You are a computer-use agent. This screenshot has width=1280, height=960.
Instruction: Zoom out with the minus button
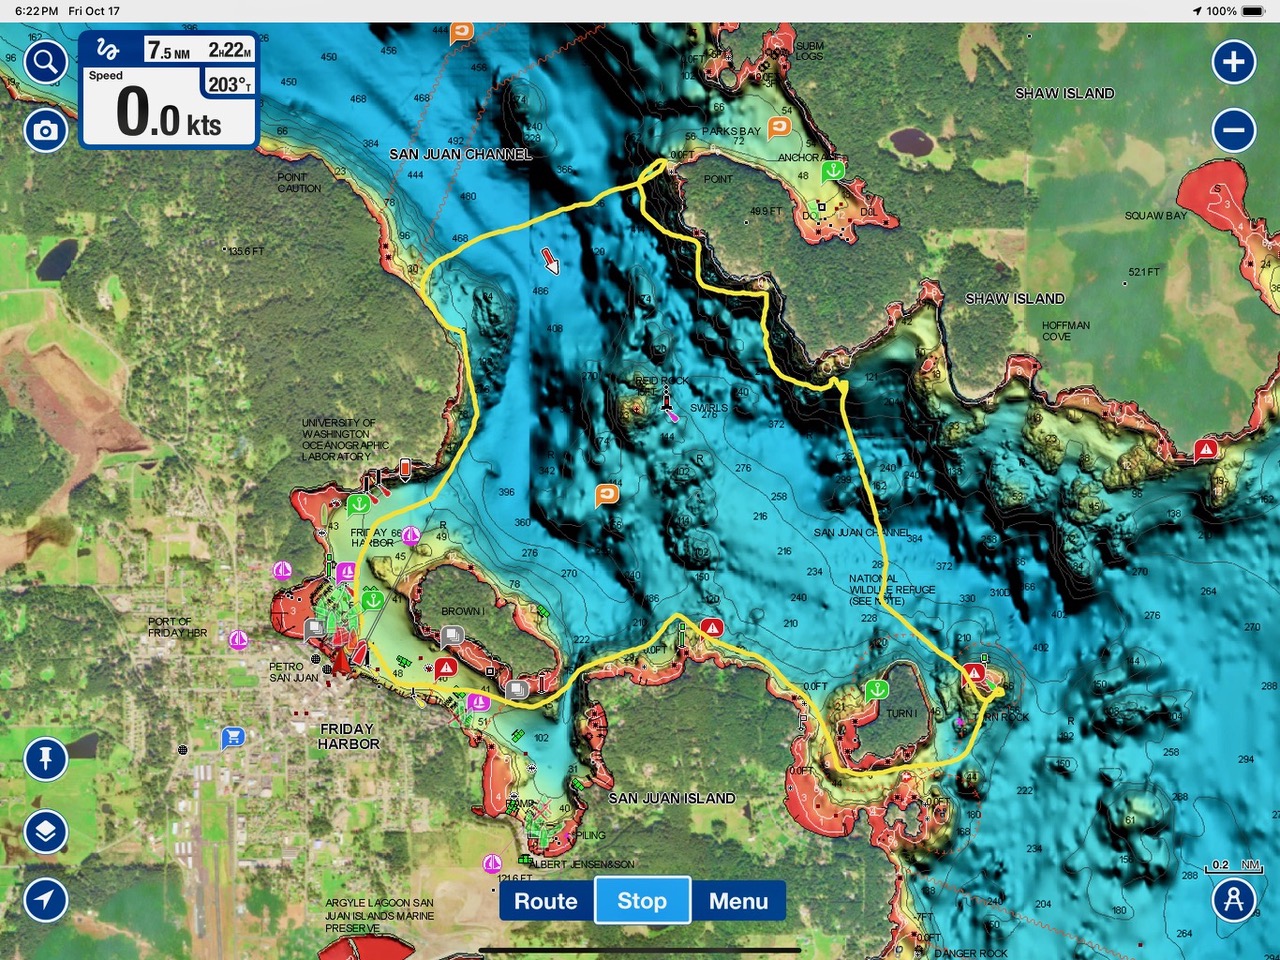pos(1233,130)
